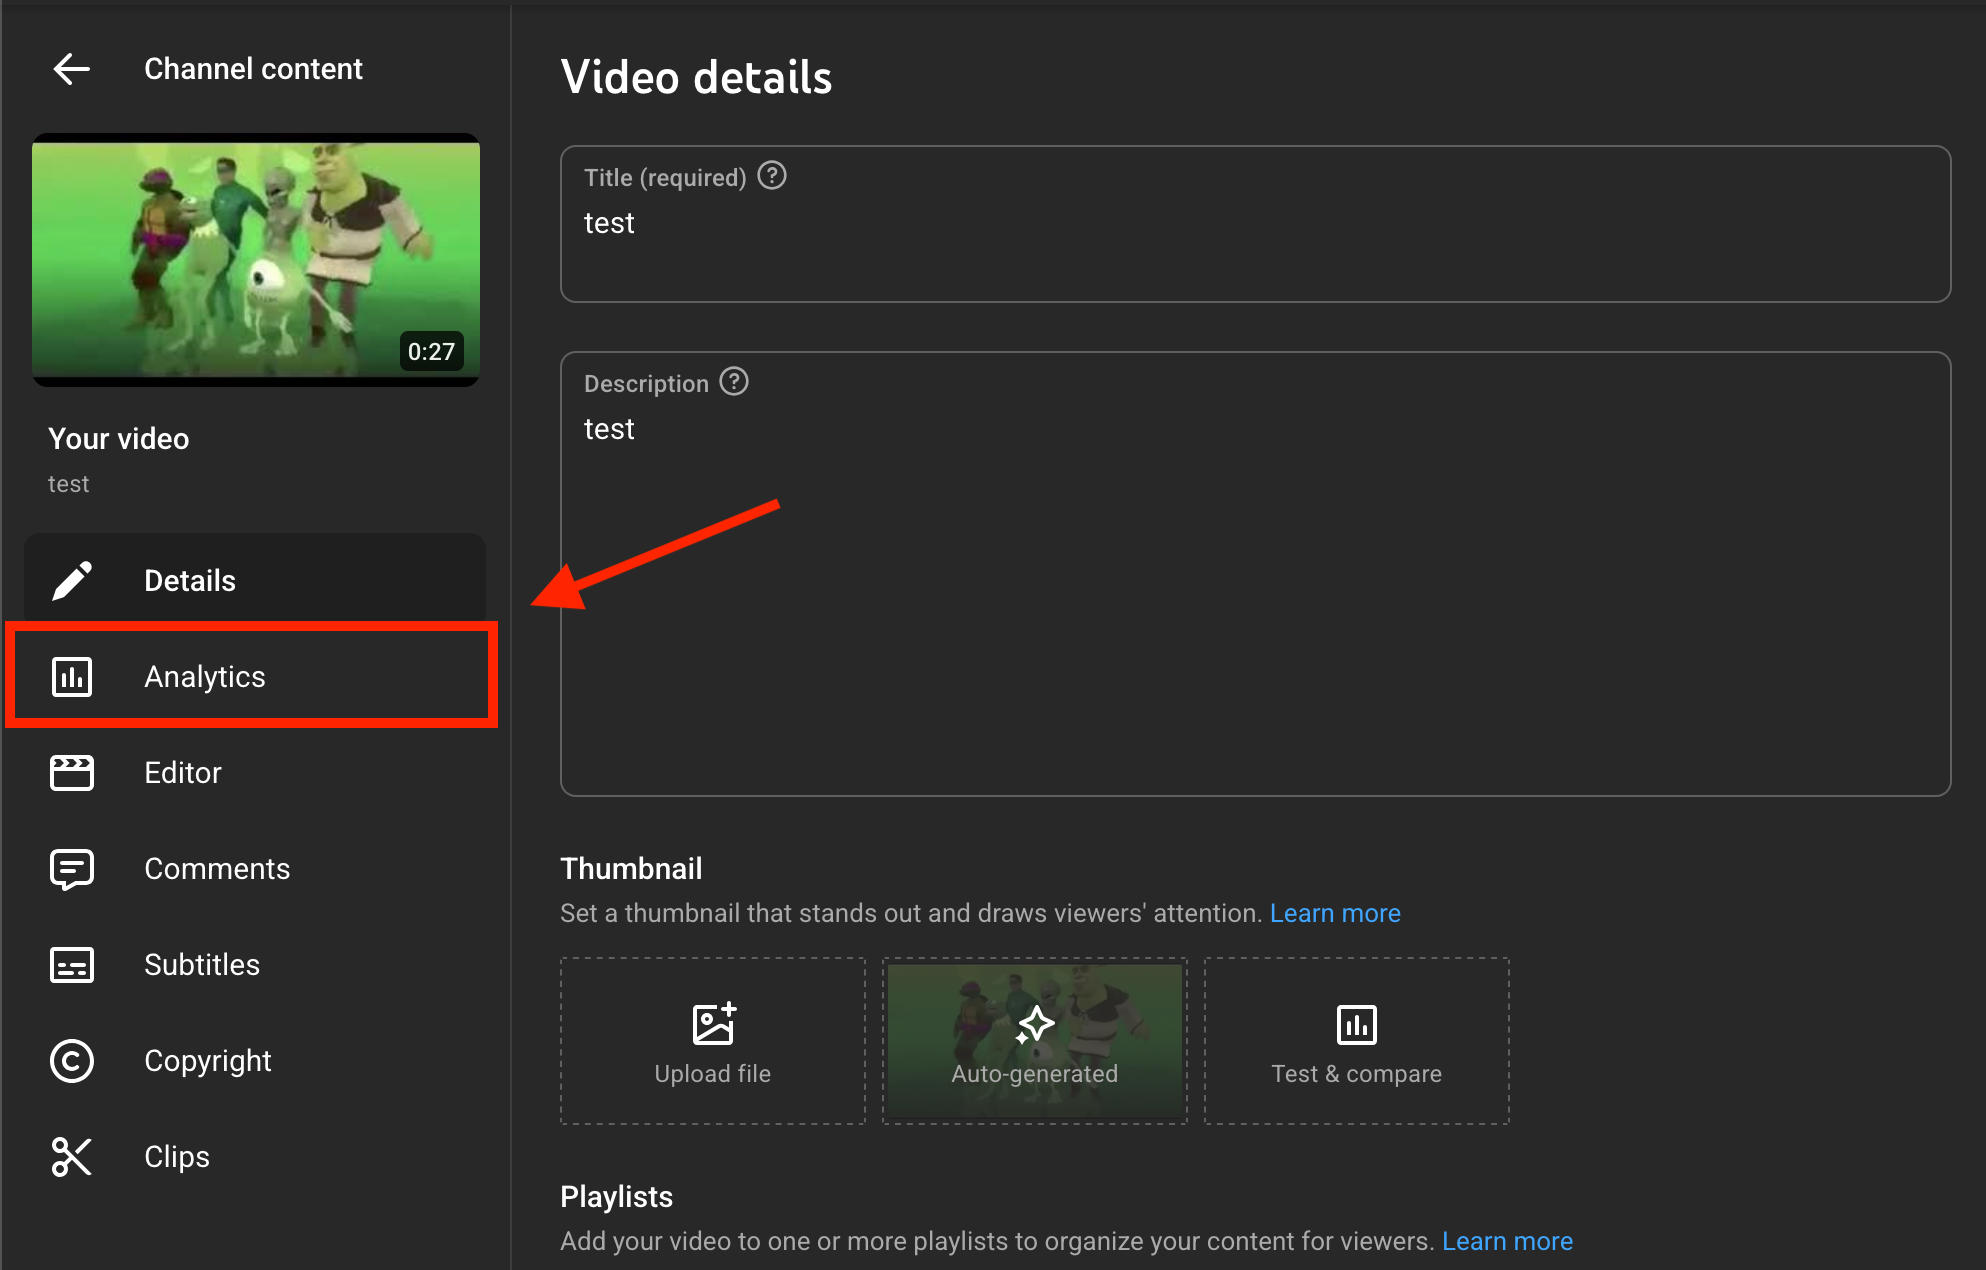Image resolution: width=1986 pixels, height=1270 pixels.
Task: Select the Copyright icon
Action: [x=71, y=1060]
